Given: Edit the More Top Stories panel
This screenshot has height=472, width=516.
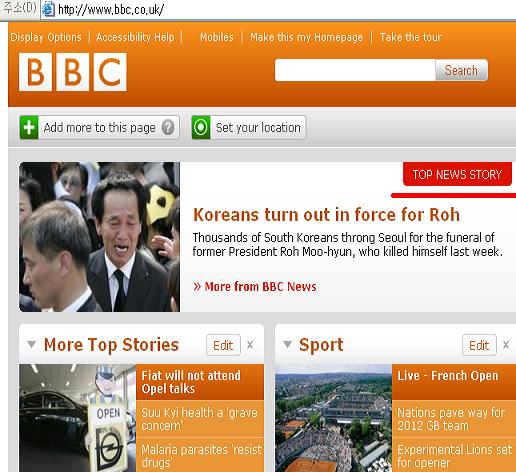Looking at the screenshot, I should point(223,345).
